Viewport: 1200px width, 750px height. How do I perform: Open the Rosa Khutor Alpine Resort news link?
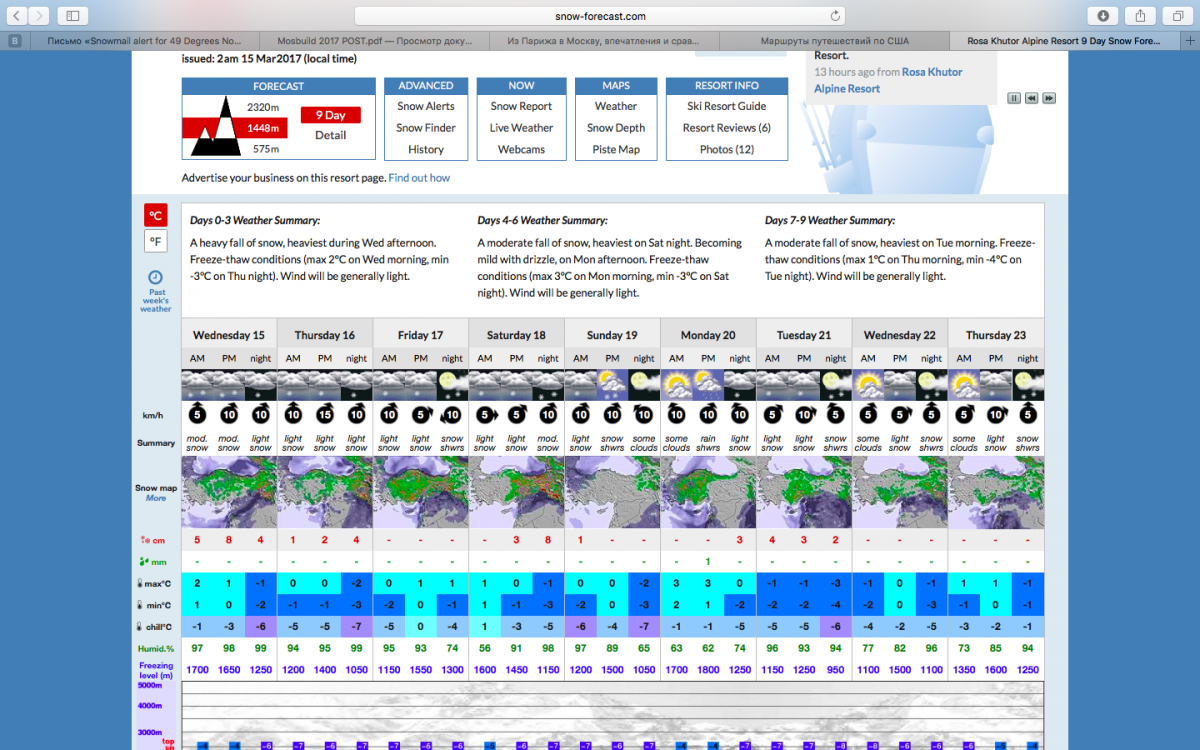[x=889, y=80]
